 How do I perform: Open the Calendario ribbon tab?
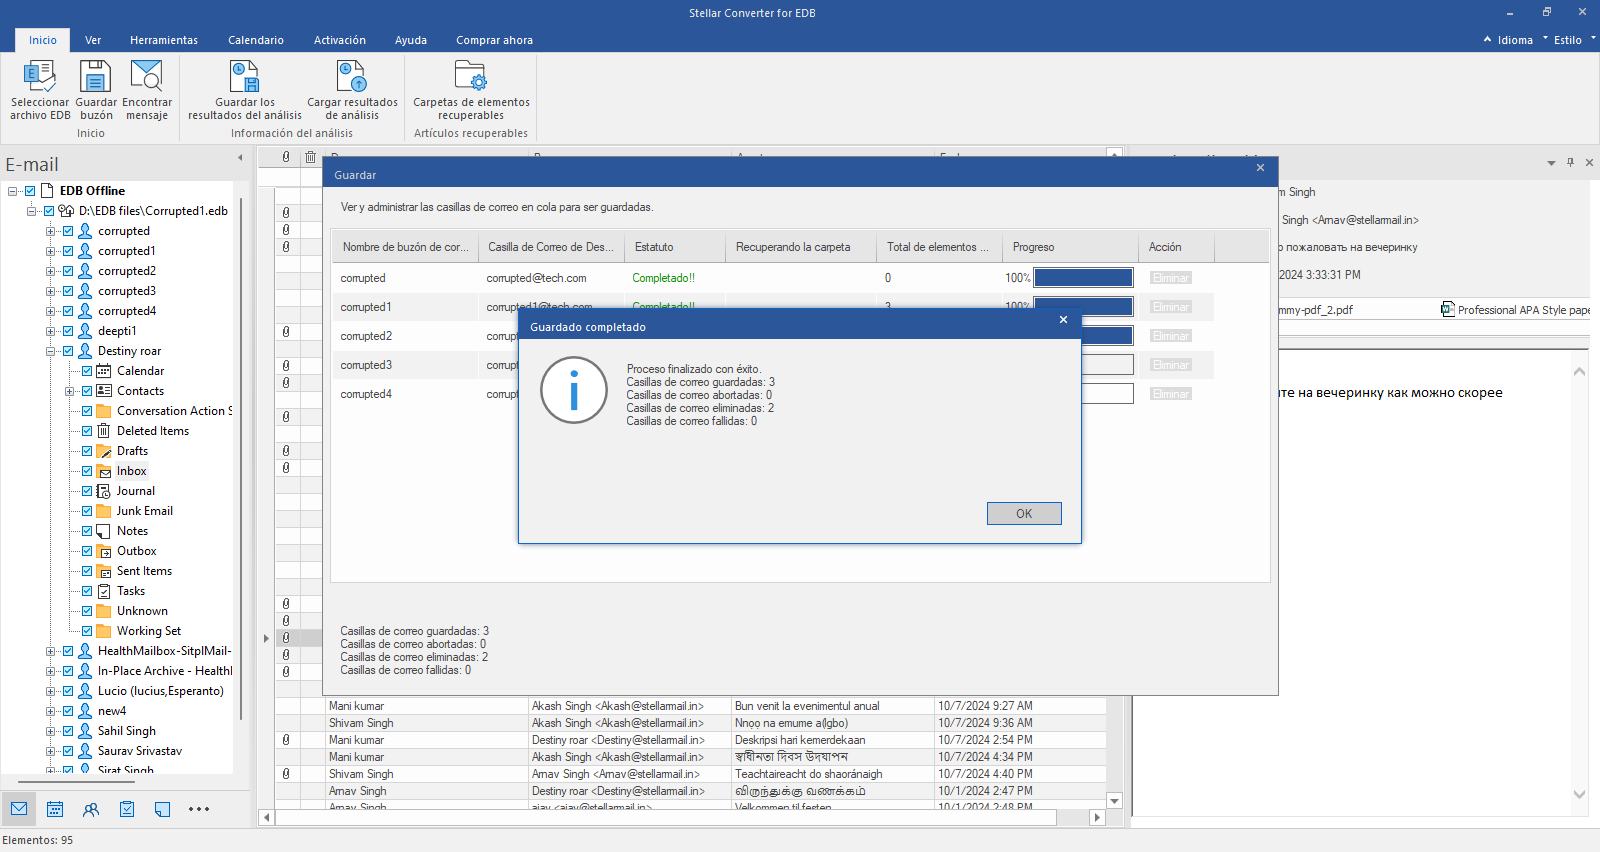(256, 40)
